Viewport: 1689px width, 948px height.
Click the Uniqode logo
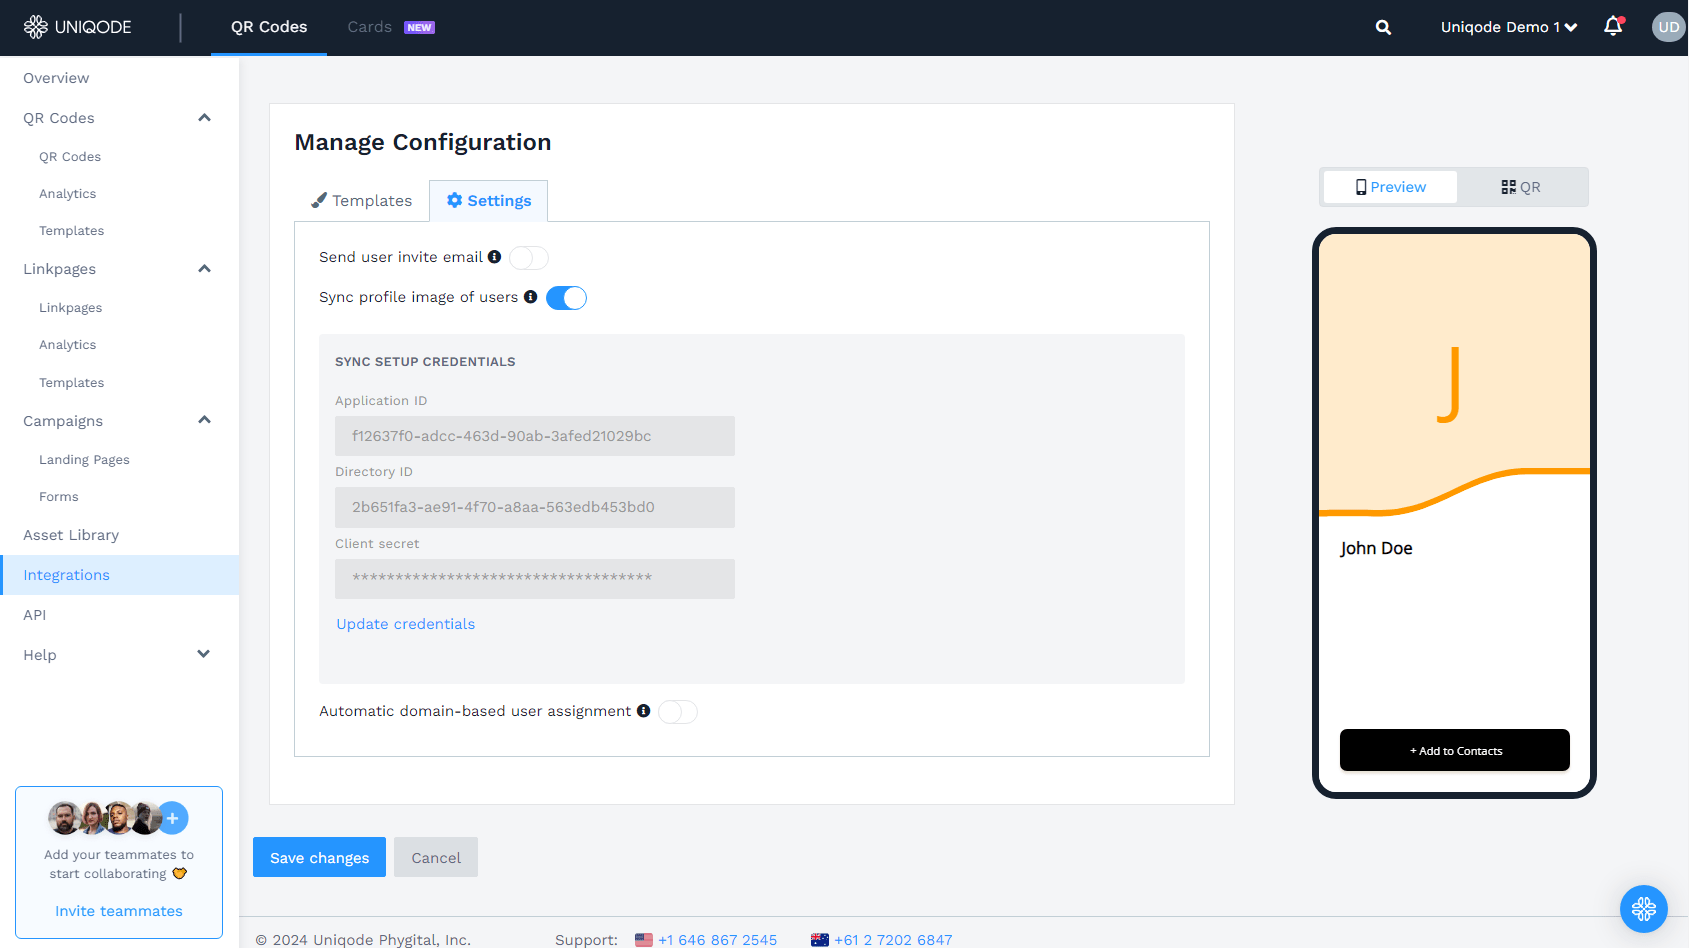[78, 27]
